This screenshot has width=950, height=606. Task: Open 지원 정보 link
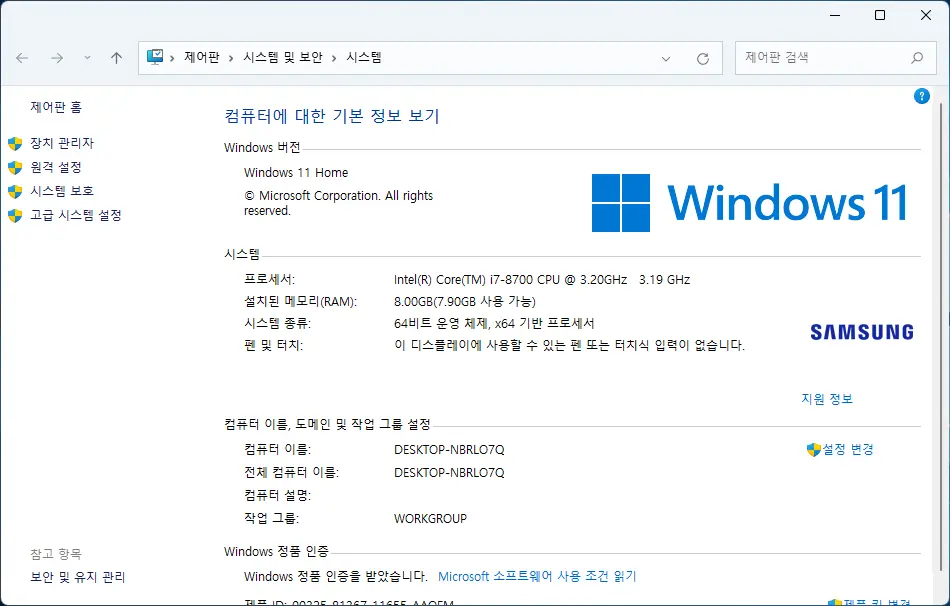coord(827,399)
